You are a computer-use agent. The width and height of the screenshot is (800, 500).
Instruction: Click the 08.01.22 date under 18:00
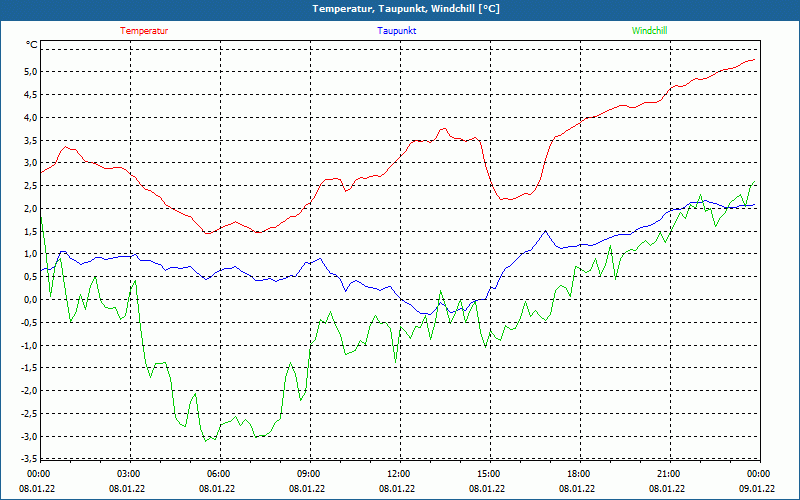(x=577, y=488)
